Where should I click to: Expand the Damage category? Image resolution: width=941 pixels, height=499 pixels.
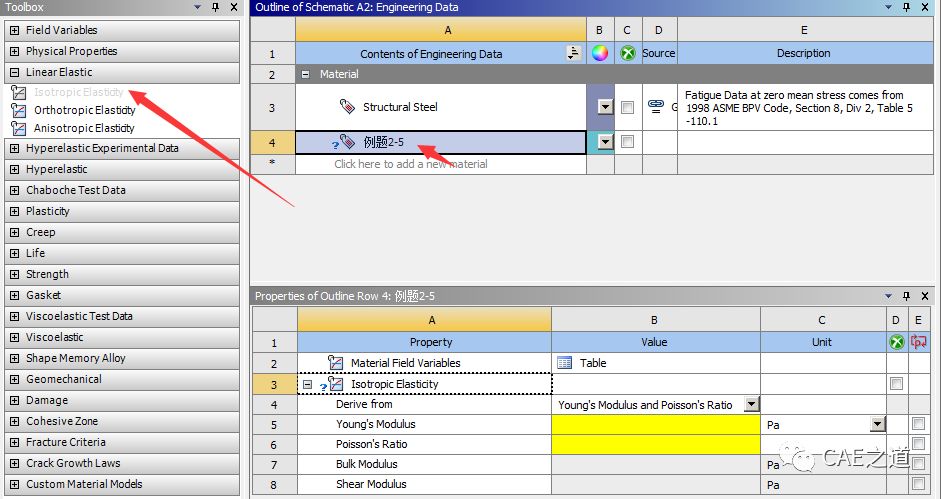click(14, 401)
